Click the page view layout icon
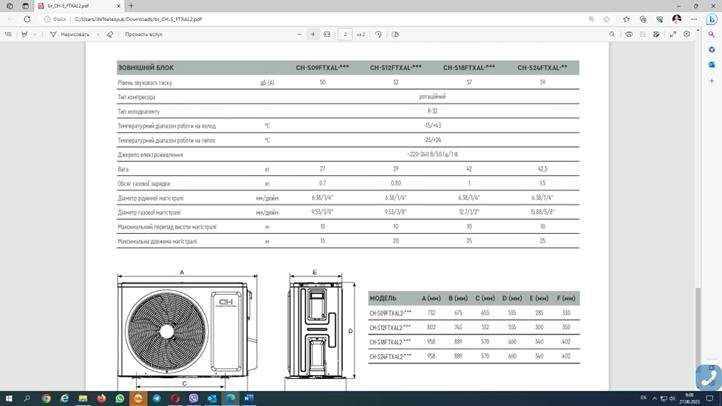This screenshot has width=722, height=406. point(395,34)
